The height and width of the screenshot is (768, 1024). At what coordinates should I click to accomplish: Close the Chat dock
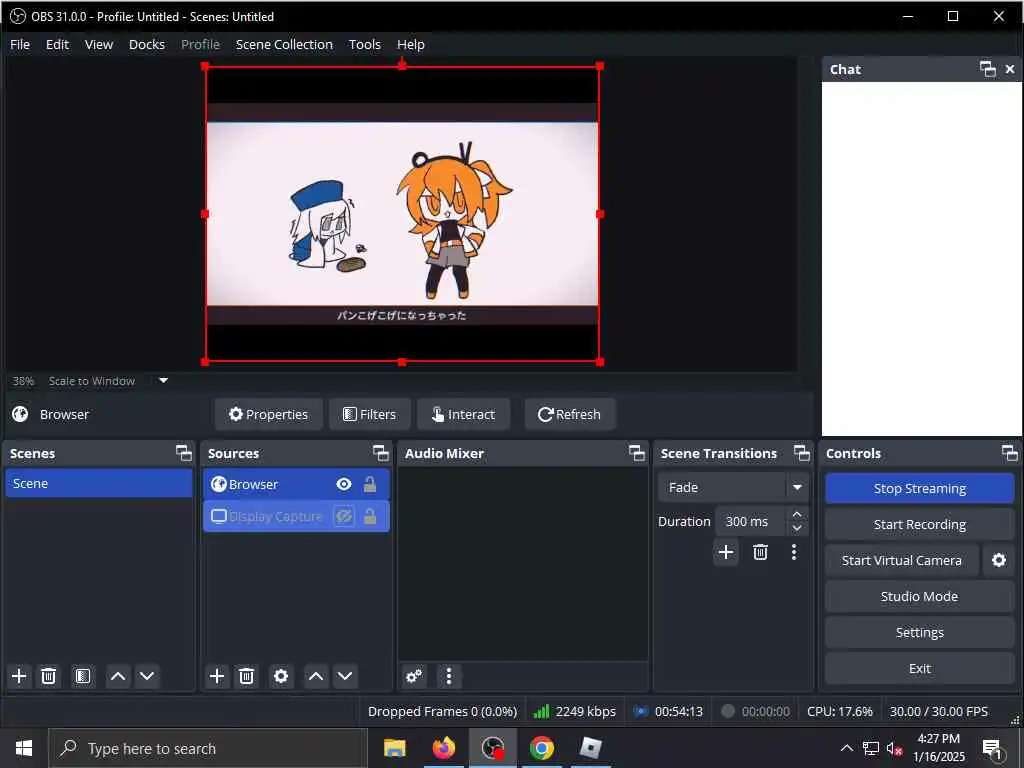point(1010,69)
